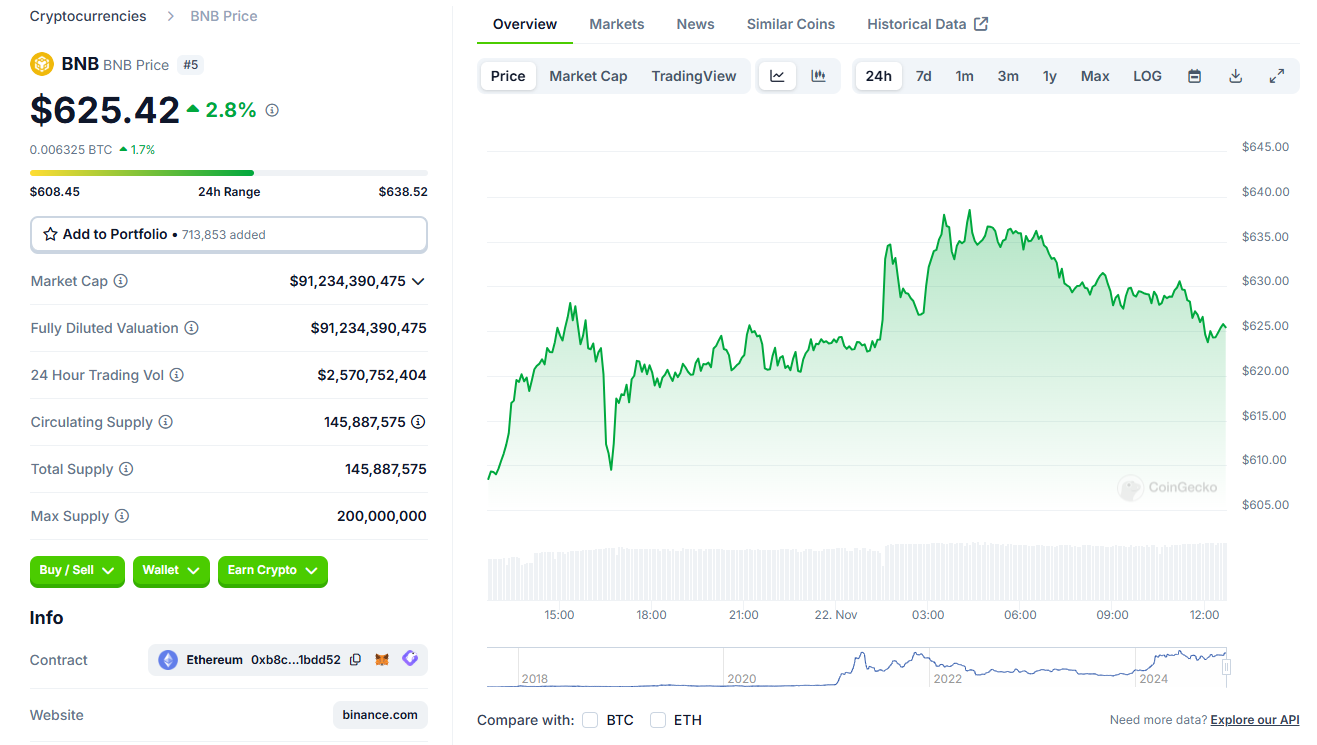Image resolution: width=1317 pixels, height=745 pixels.
Task: Click the MetaMask fox icon
Action: (382, 660)
